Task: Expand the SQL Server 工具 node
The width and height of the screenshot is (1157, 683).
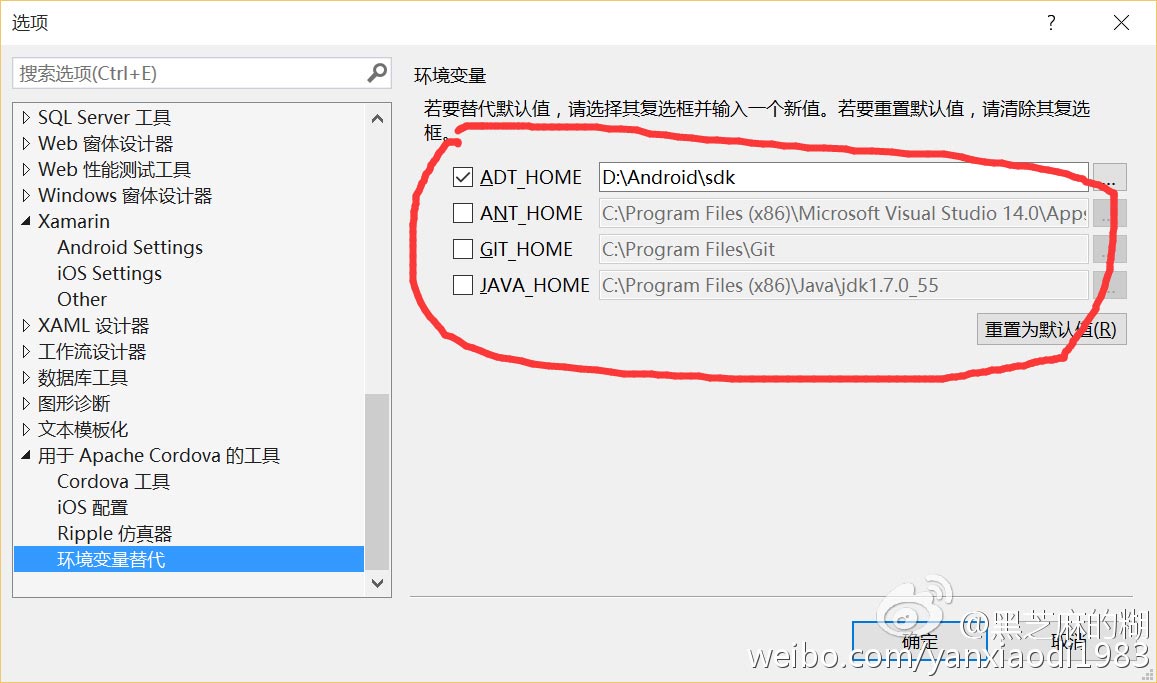Action: [x=26, y=117]
